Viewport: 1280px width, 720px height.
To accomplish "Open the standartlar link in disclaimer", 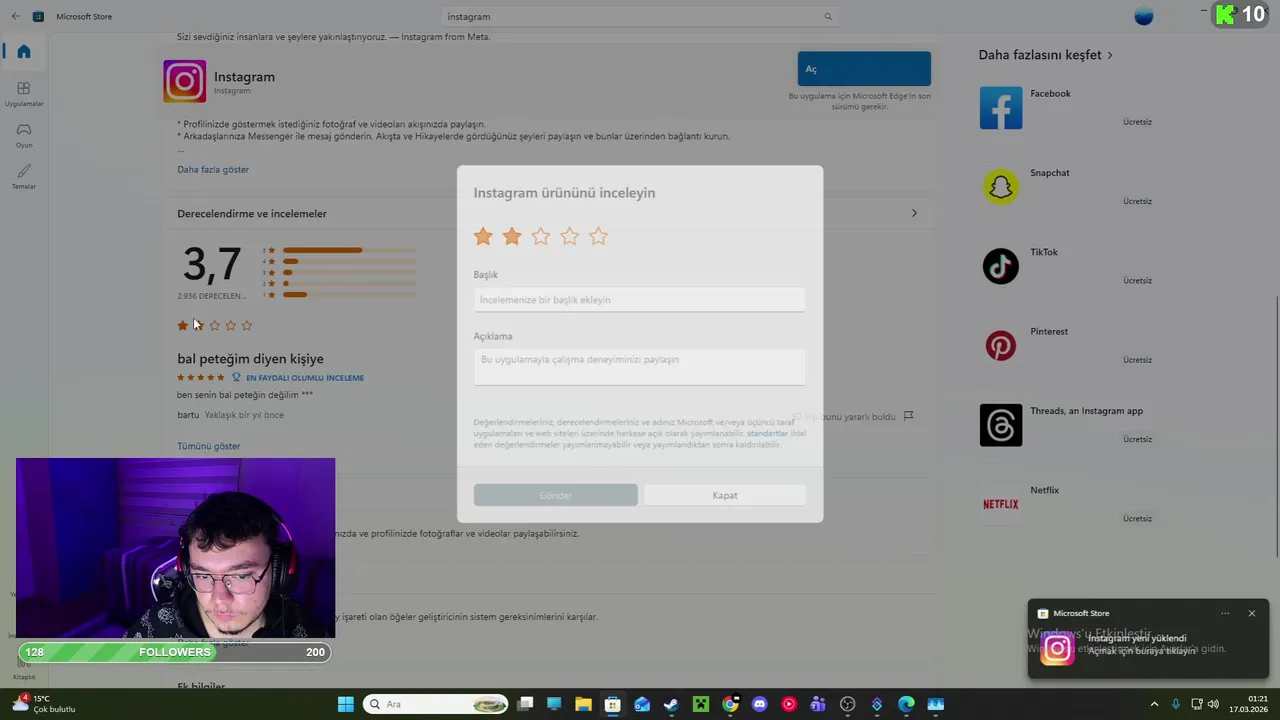I will point(767,433).
